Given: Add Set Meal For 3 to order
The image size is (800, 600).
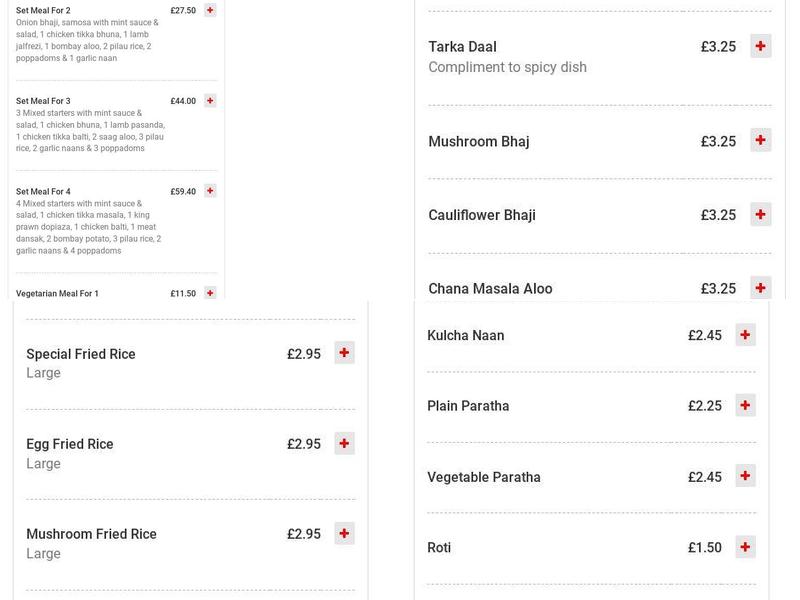Looking at the screenshot, I should click(x=209, y=100).
